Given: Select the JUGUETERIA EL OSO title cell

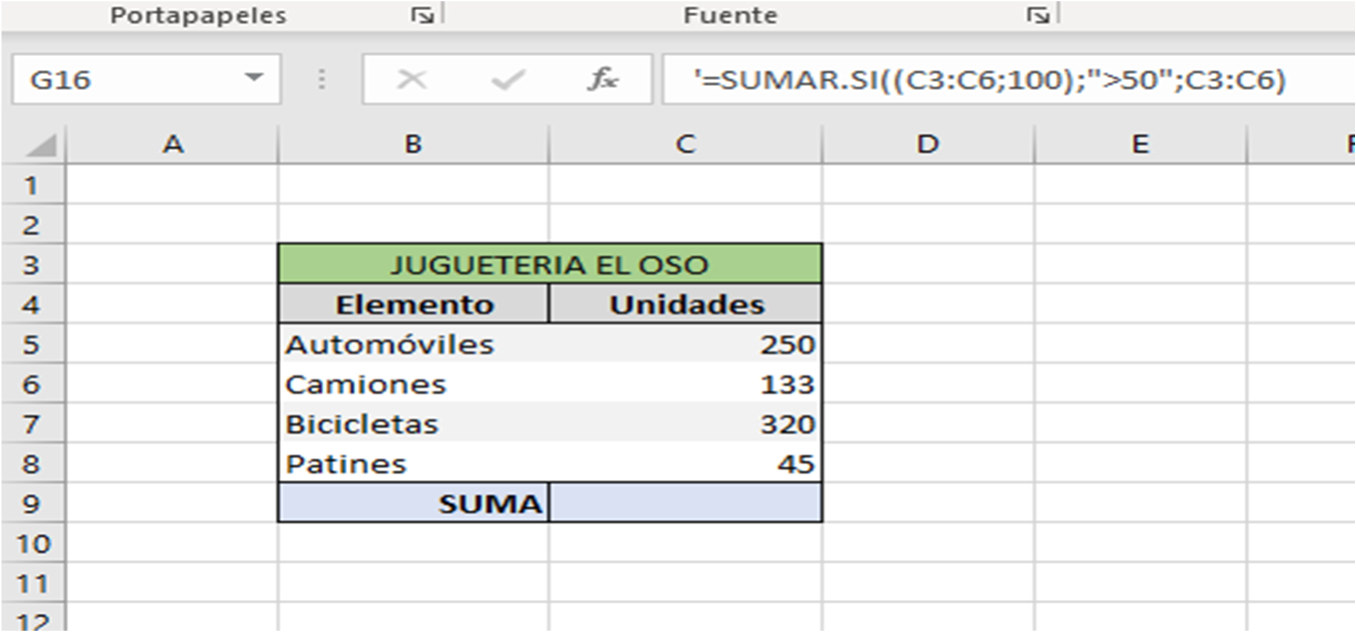Looking at the screenshot, I should pos(549,264).
